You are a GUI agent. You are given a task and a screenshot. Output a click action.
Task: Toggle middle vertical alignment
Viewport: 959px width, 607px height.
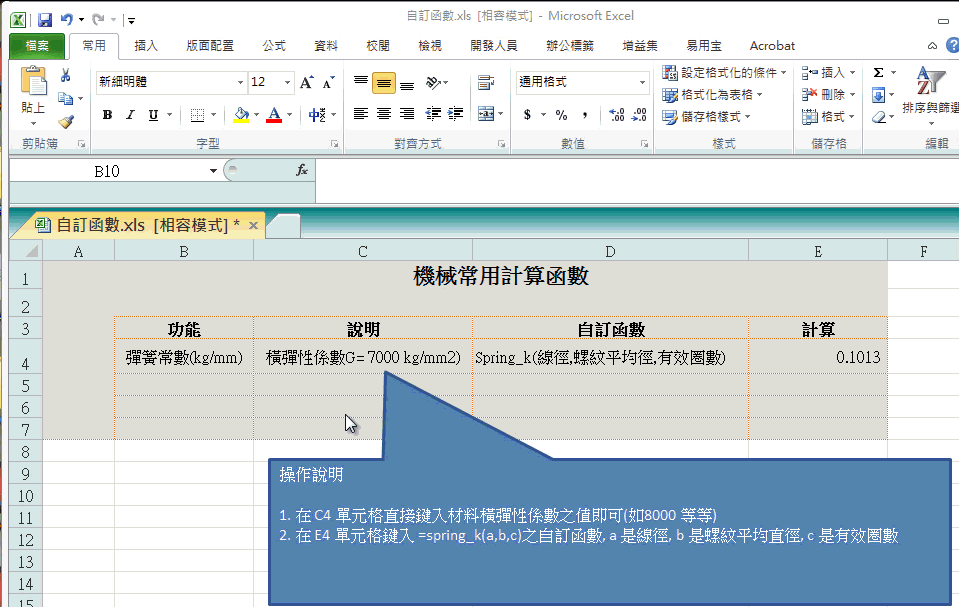[384, 83]
